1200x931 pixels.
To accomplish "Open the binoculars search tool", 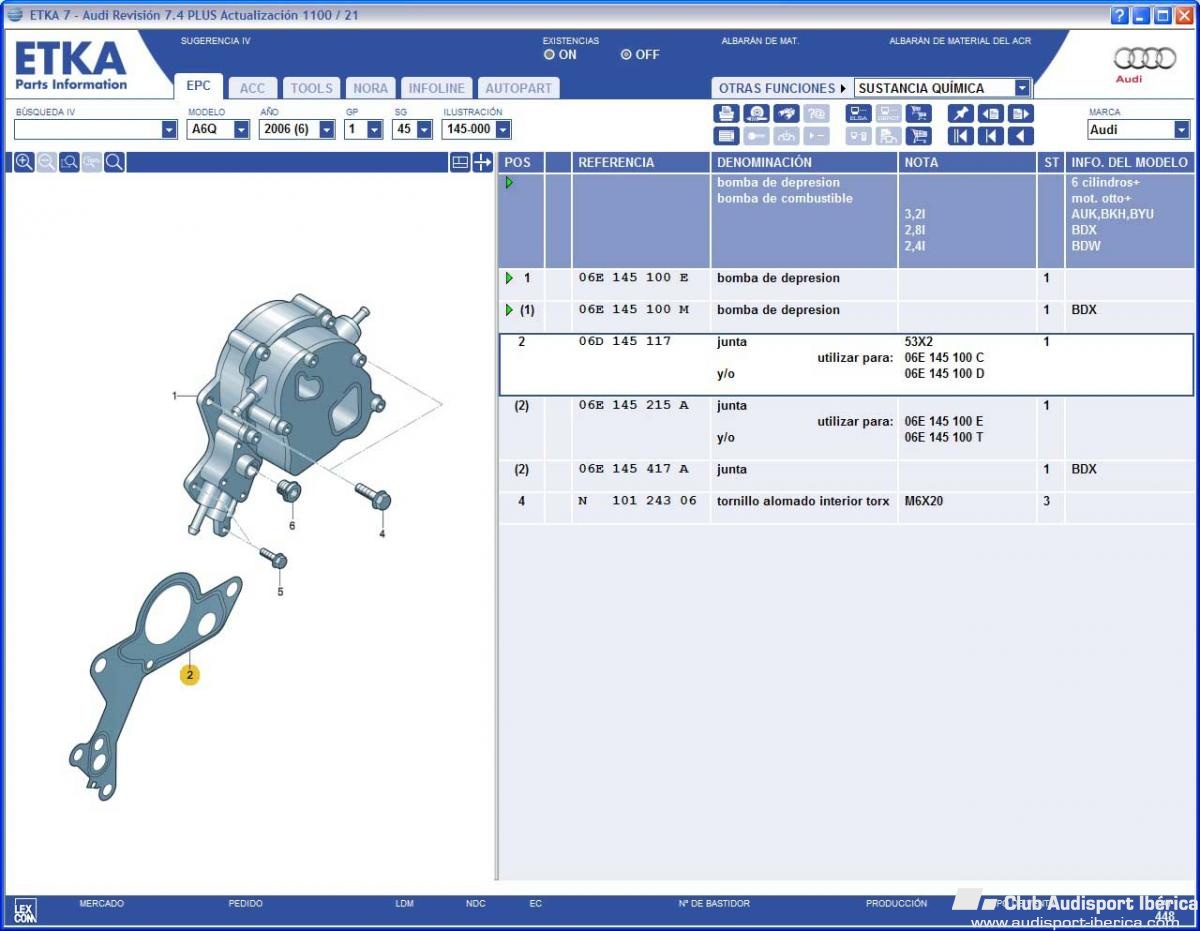I will point(786,113).
